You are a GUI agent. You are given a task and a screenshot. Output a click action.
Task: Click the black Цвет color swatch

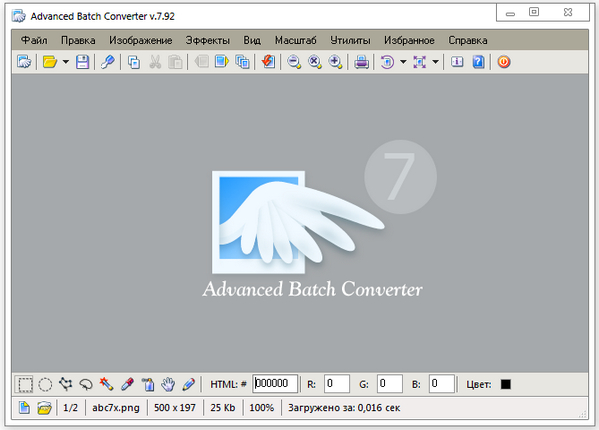[506, 384]
